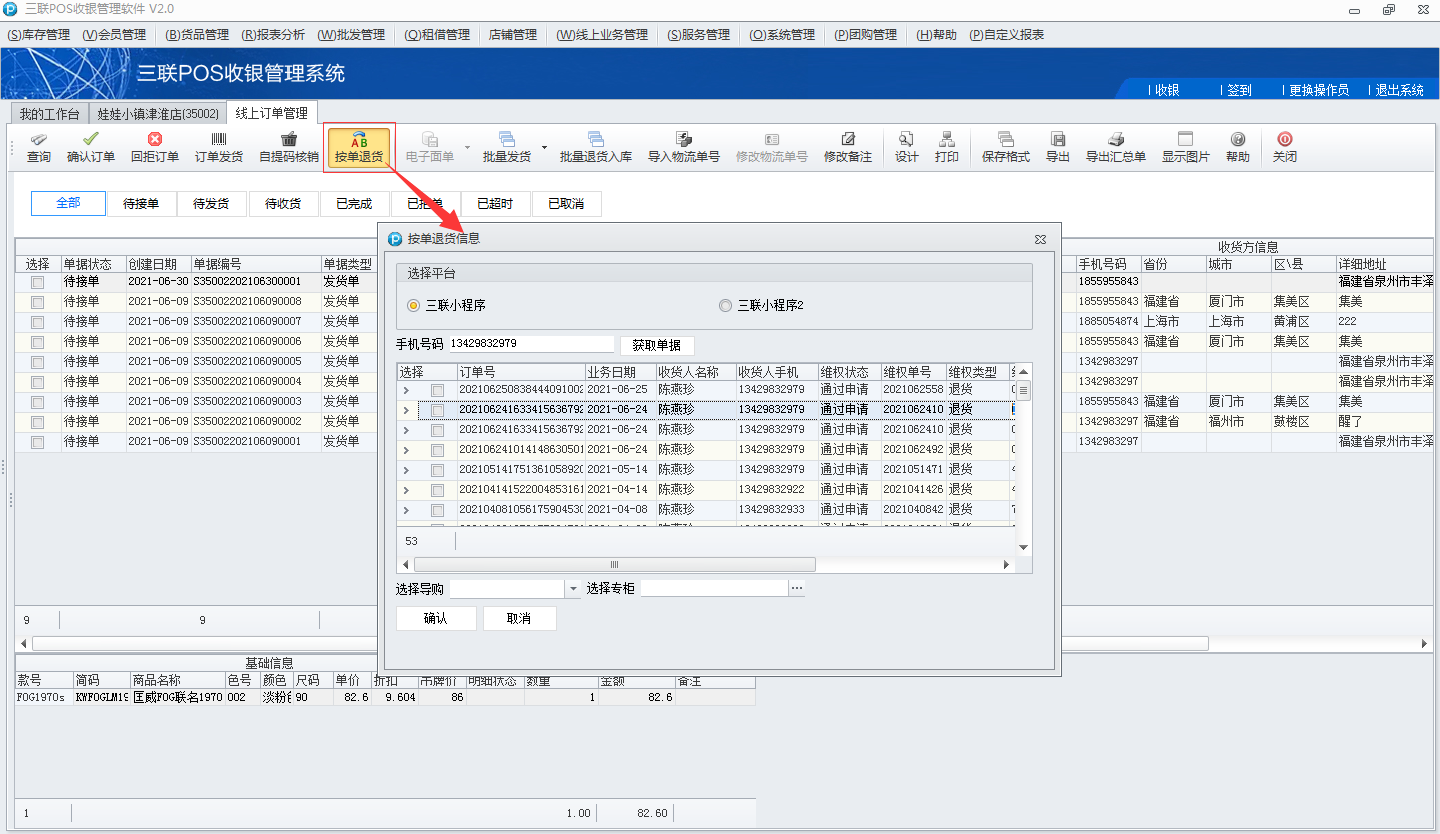Tick the checkbox for order S35002202106090005

[38, 362]
